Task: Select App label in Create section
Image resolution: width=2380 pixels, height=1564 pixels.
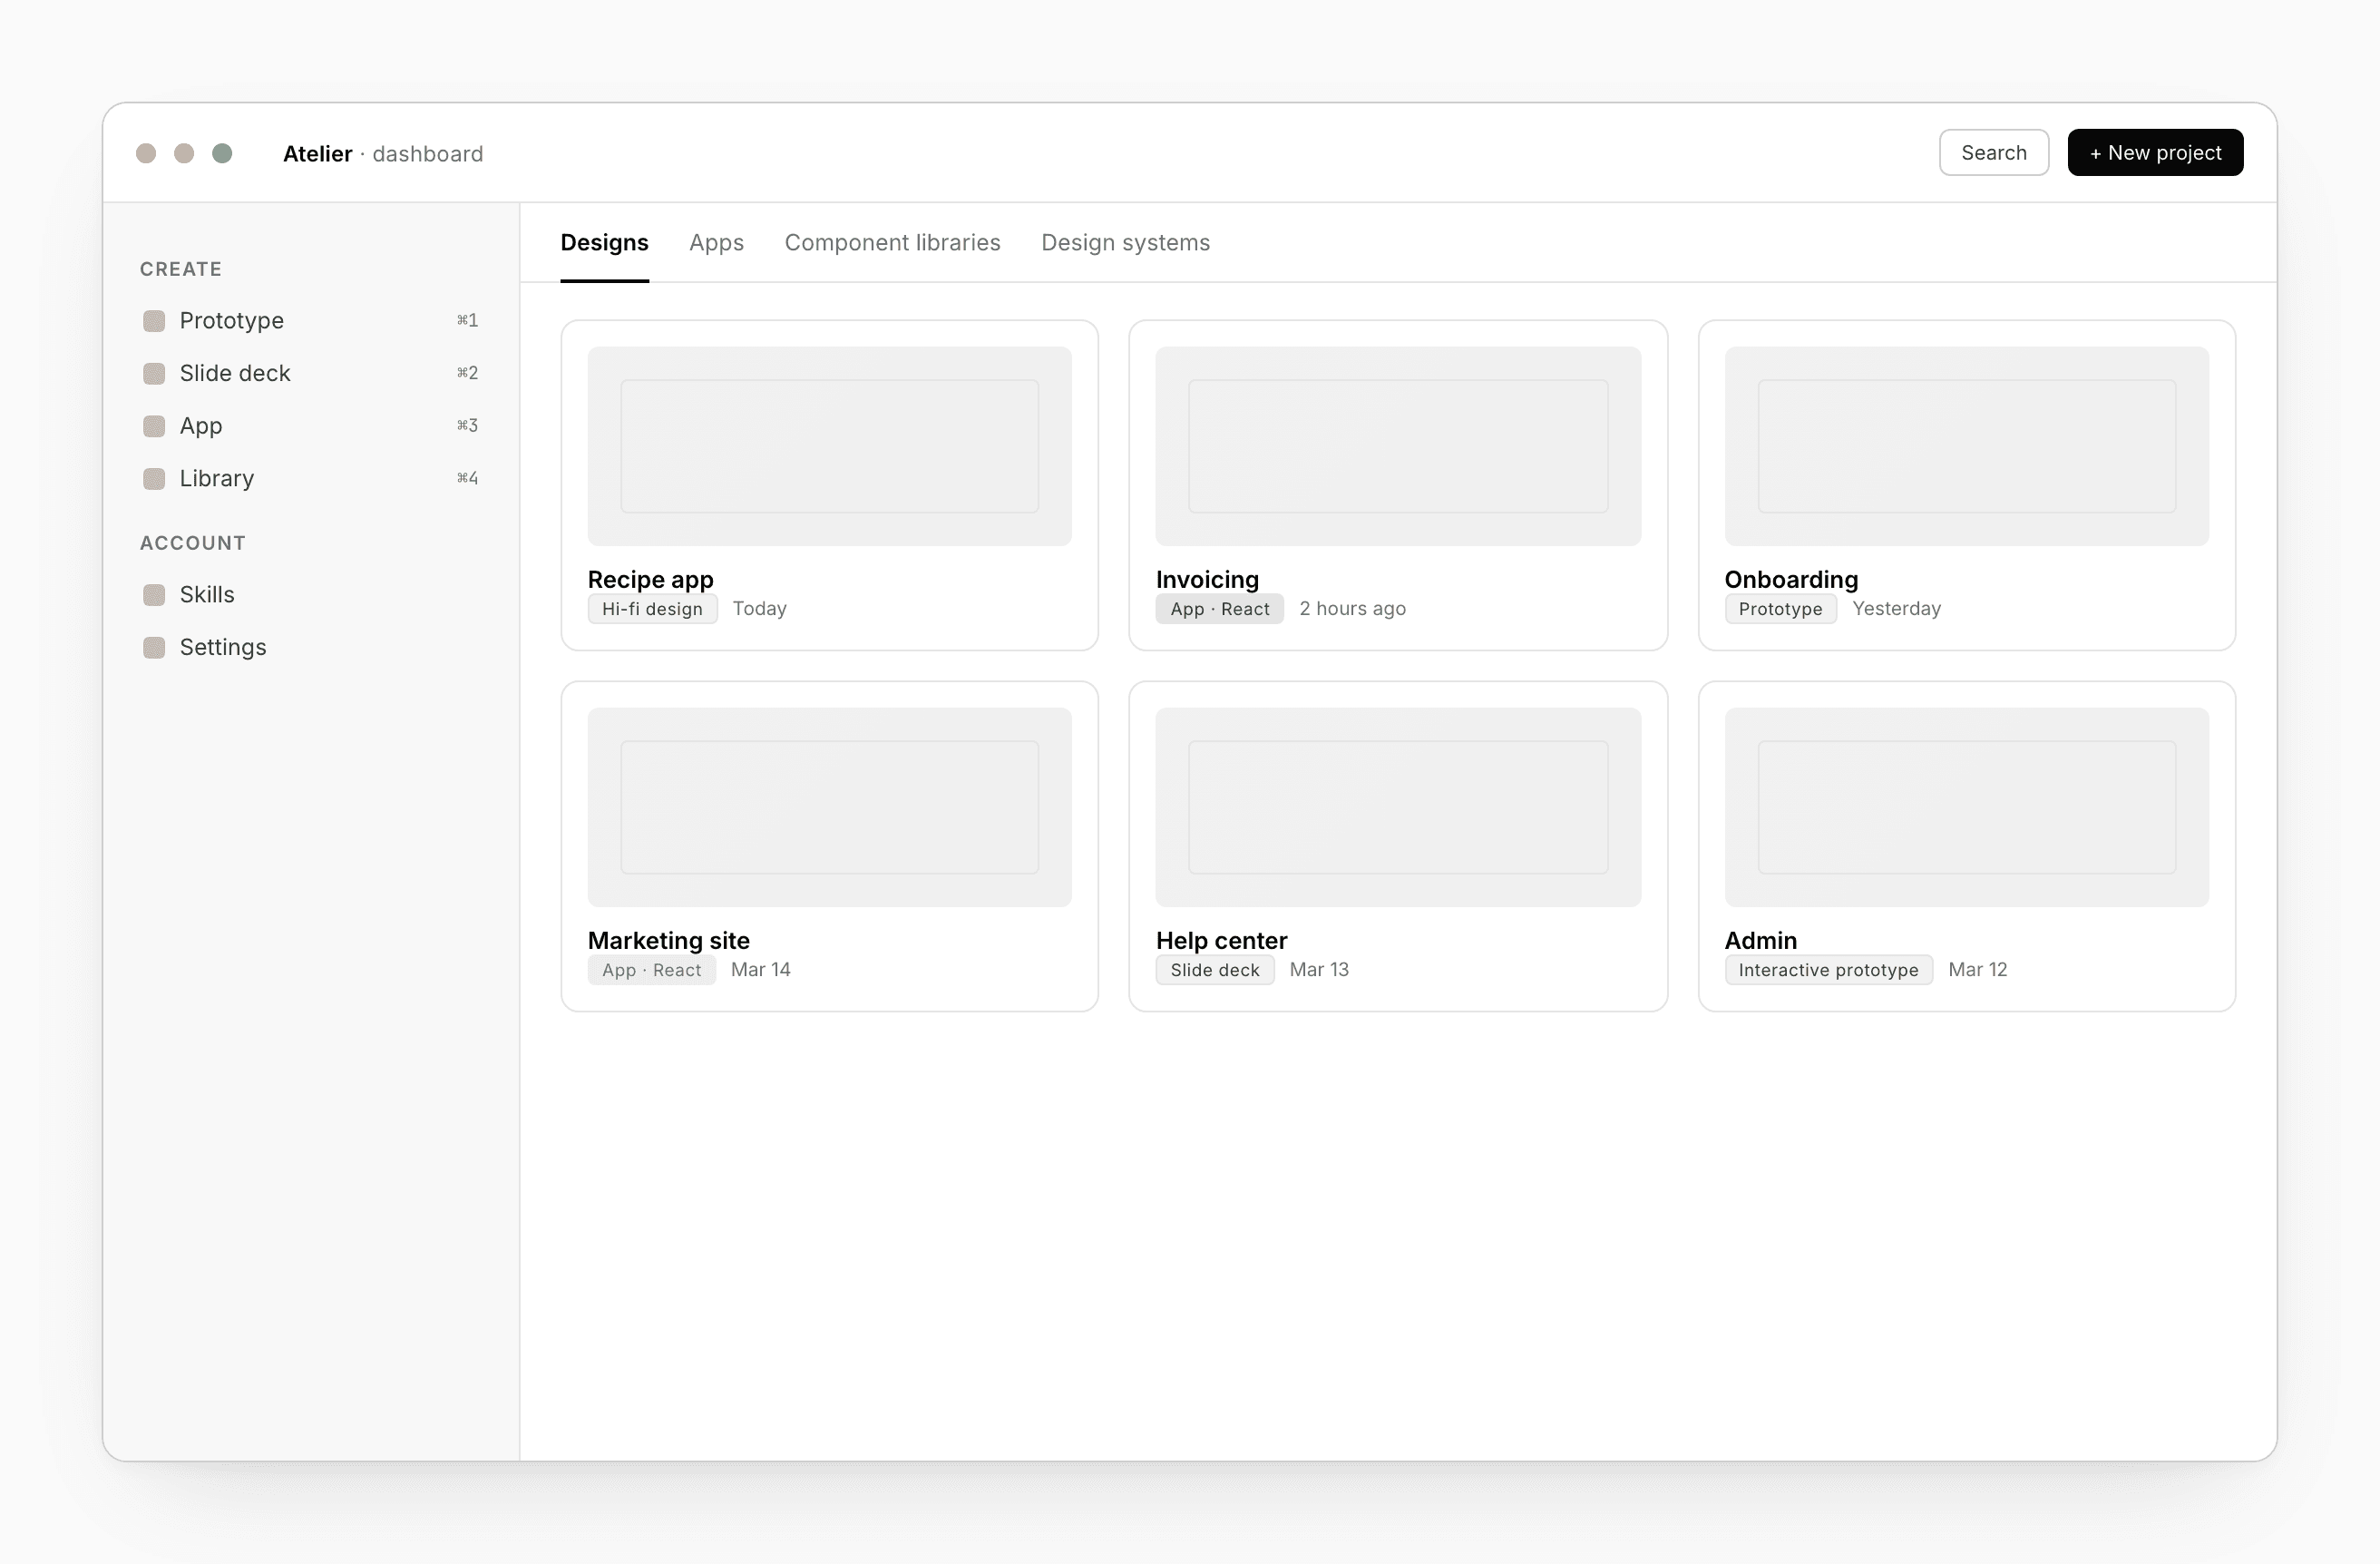Action: 201,426
